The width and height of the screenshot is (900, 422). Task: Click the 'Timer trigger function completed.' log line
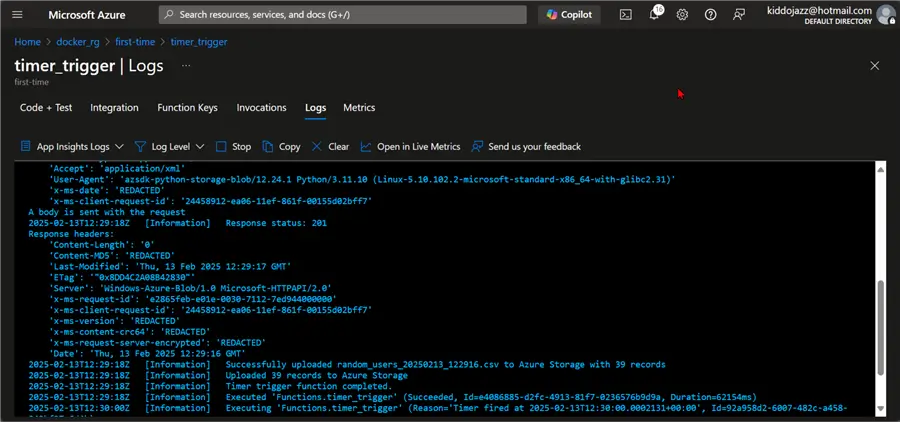click(210, 386)
